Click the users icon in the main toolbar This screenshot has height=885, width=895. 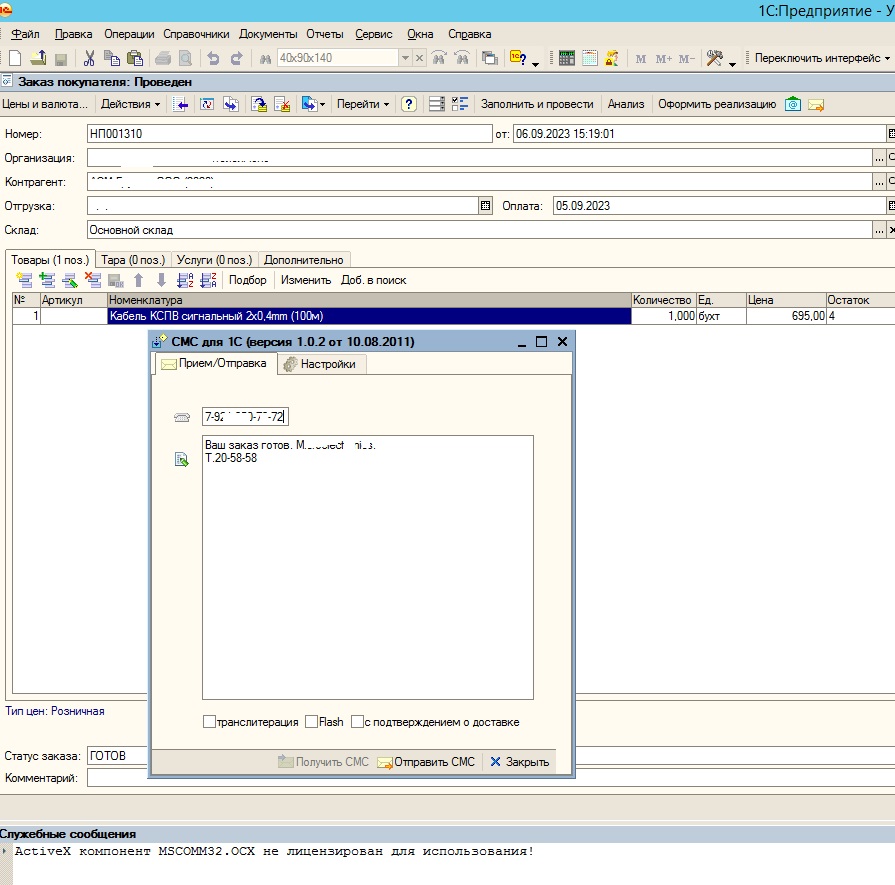click(612, 58)
